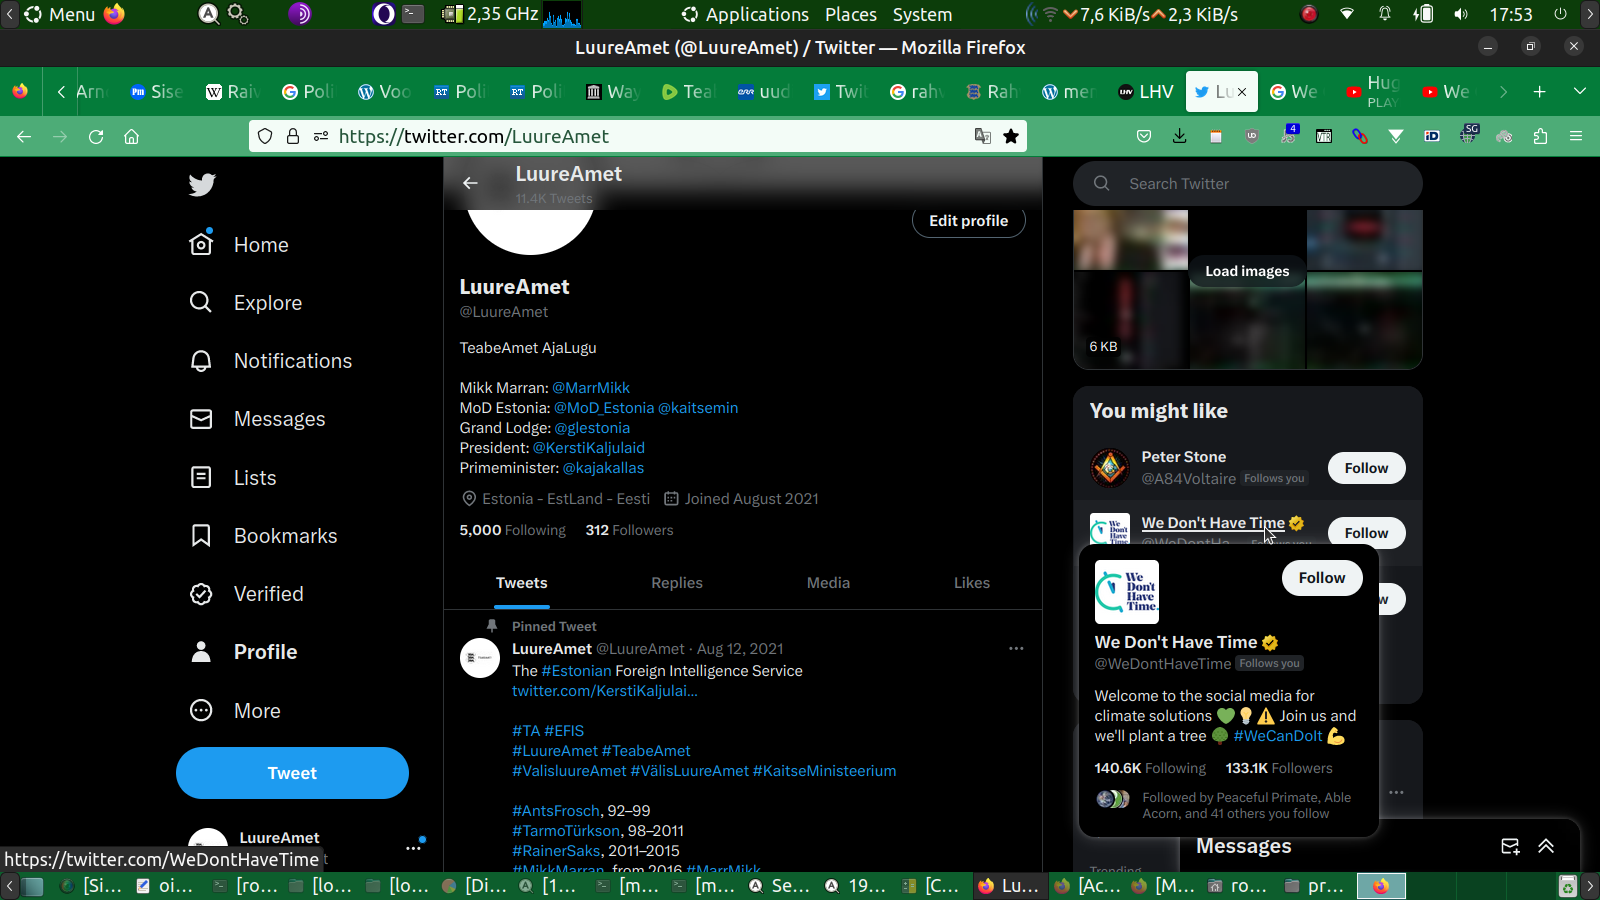Screen dimensions: 1600x900
Task: Open the tracking protection shield icon
Action: pos(265,137)
